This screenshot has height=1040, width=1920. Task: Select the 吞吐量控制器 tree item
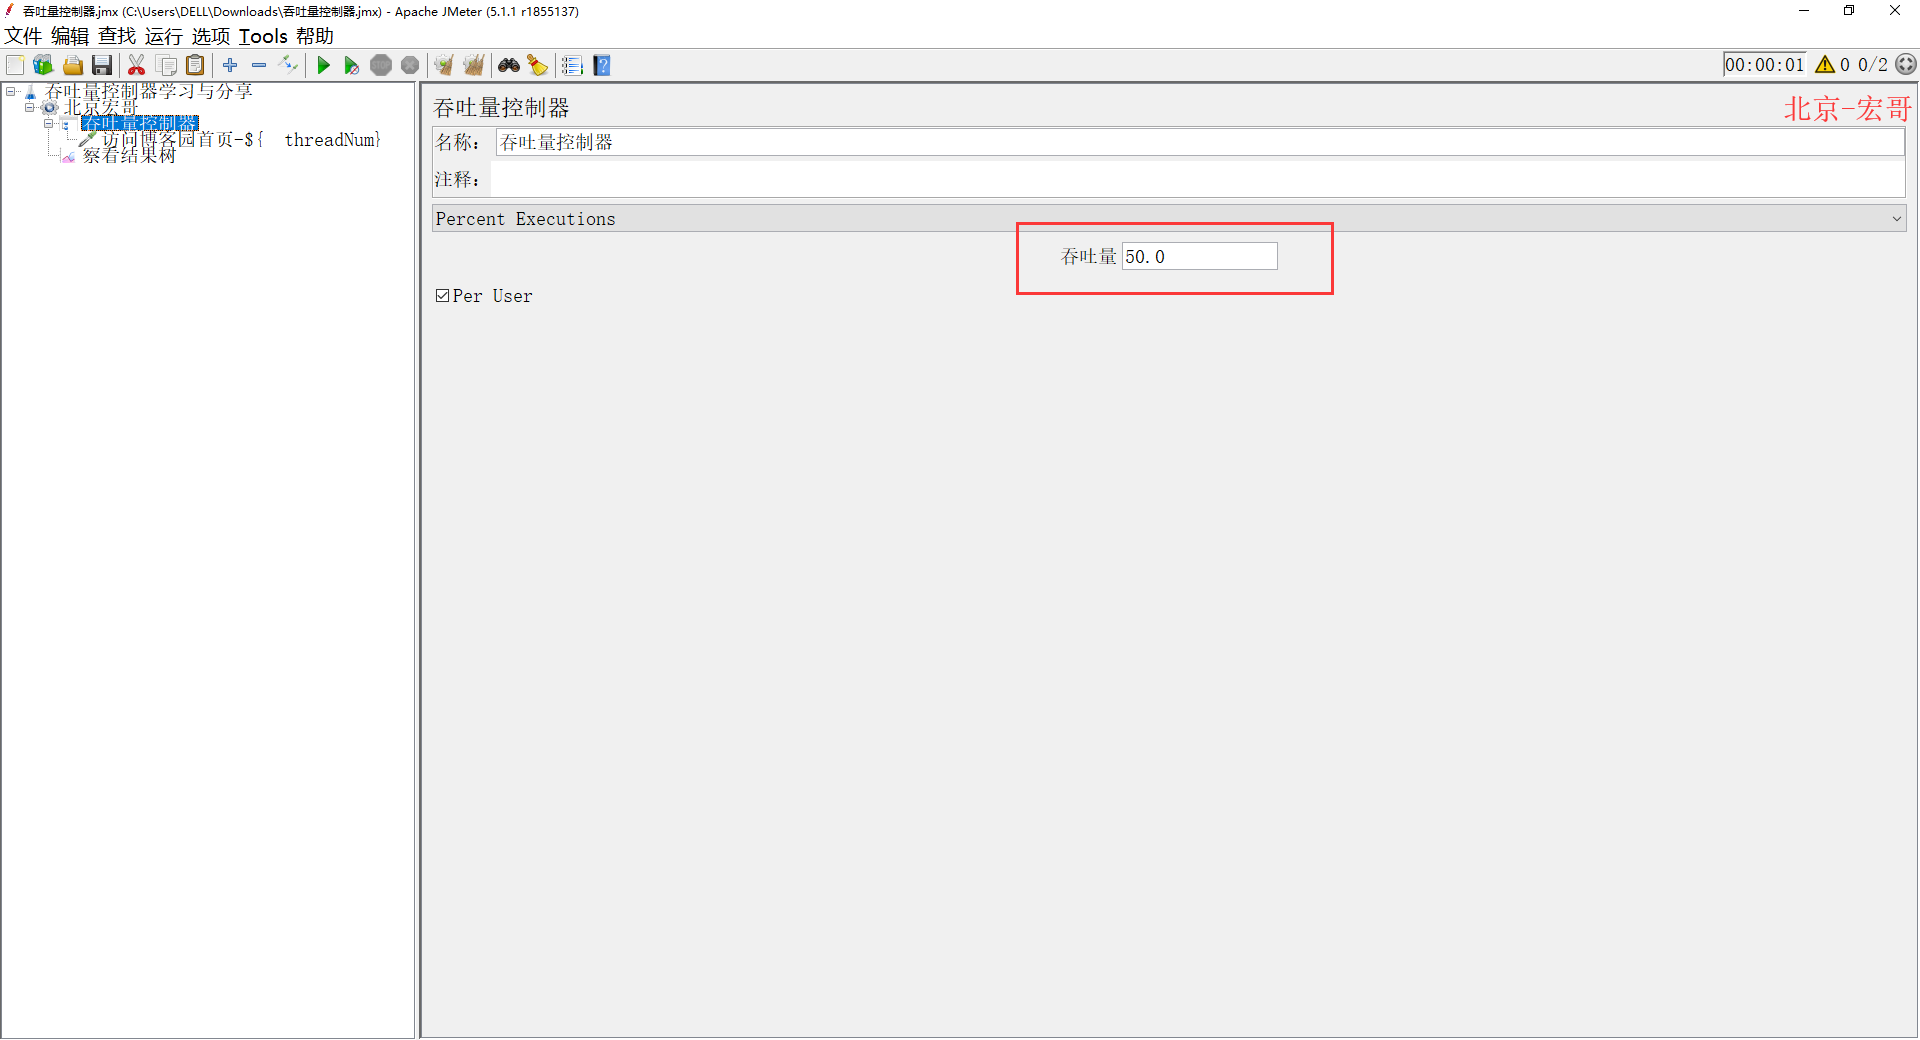(x=140, y=123)
